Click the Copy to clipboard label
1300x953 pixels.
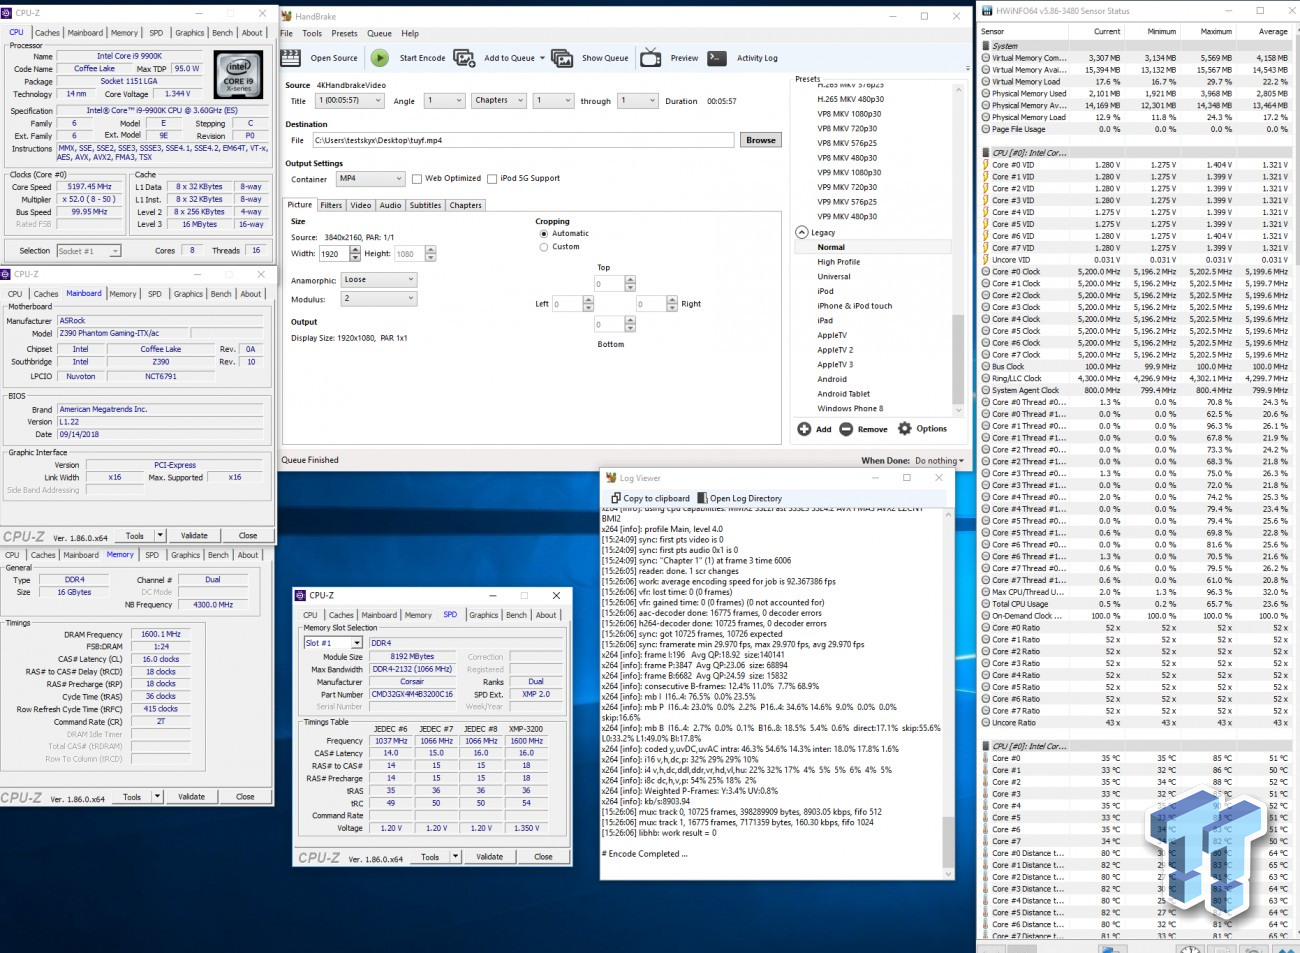tap(656, 498)
